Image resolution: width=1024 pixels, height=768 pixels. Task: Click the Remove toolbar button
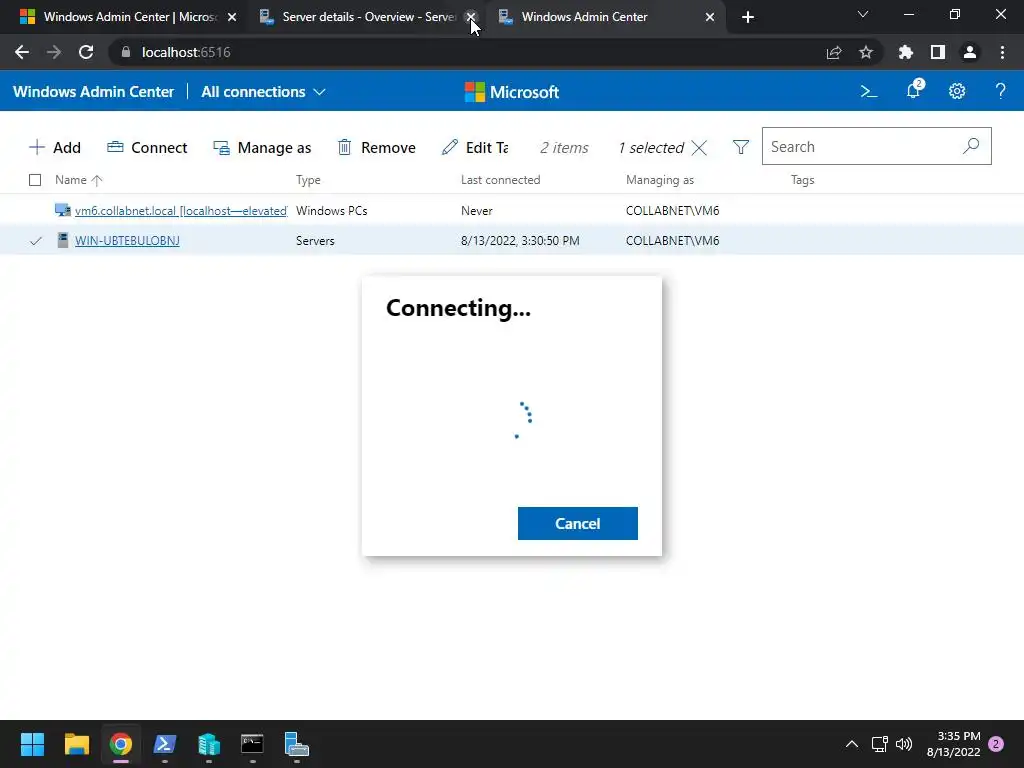click(x=376, y=148)
